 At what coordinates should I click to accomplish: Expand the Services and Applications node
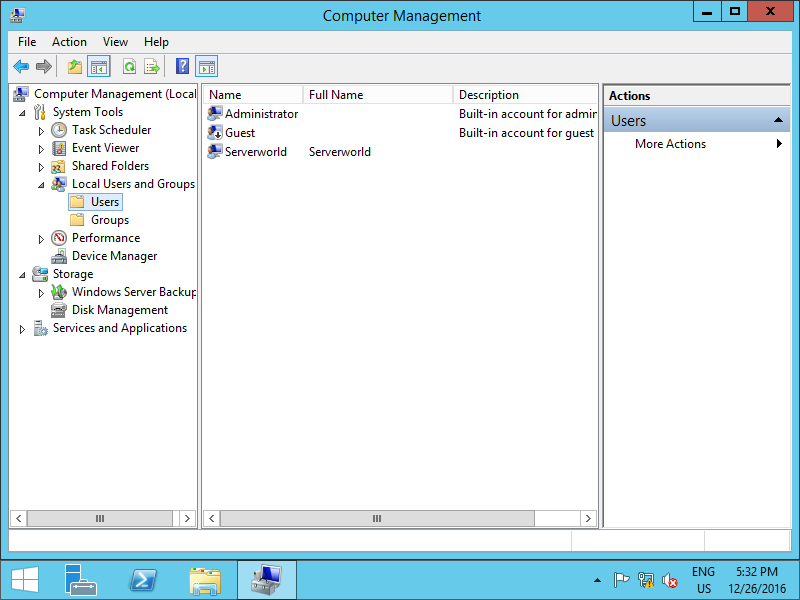tap(23, 329)
